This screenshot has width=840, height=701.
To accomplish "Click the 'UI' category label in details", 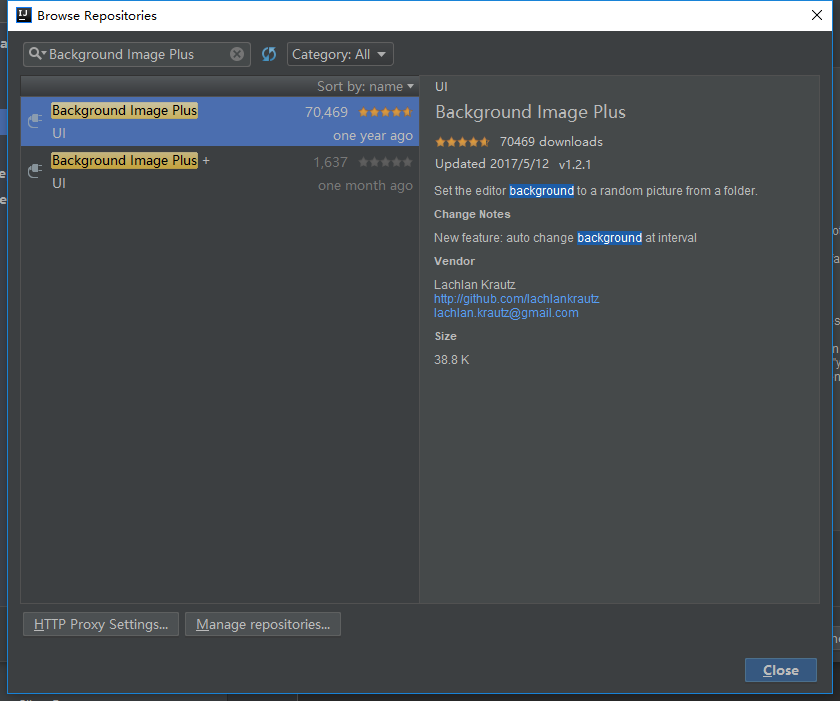I will pos(441,87).
